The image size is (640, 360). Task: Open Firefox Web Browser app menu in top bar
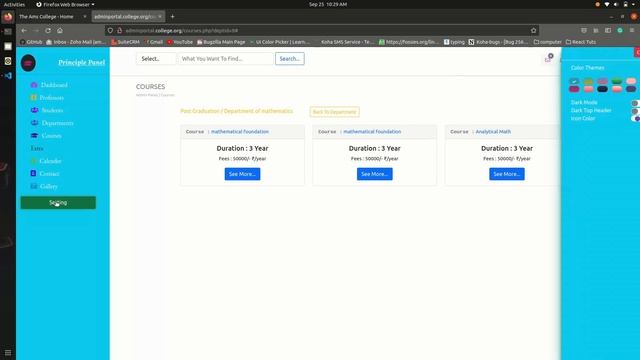coord(65,4)
